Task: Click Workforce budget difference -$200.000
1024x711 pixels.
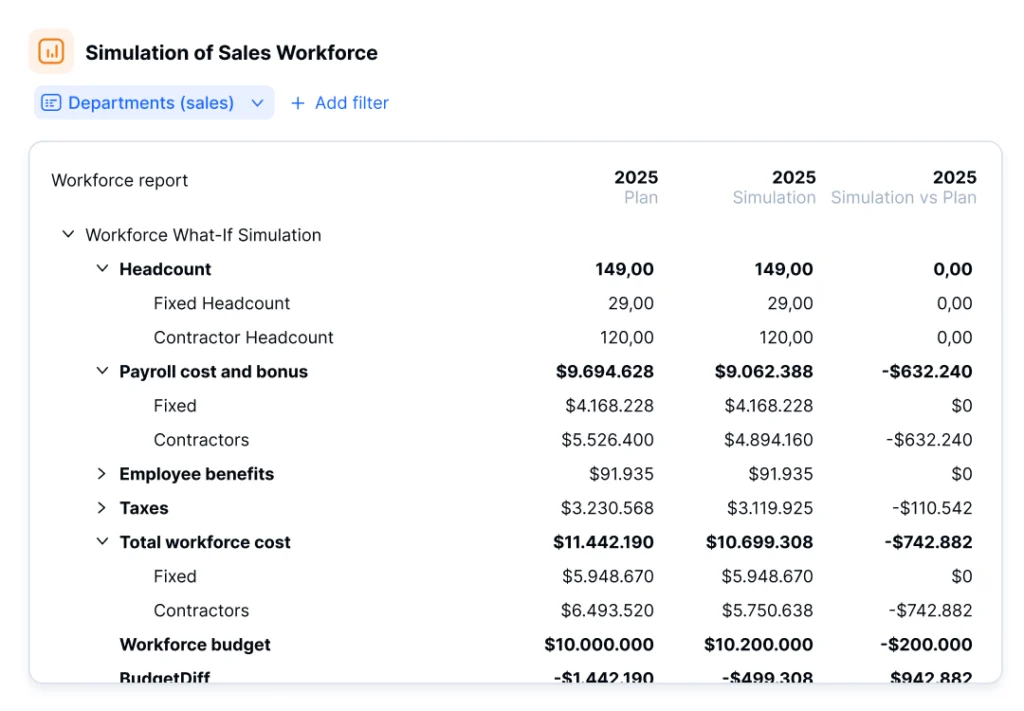Action: [926, 644]
